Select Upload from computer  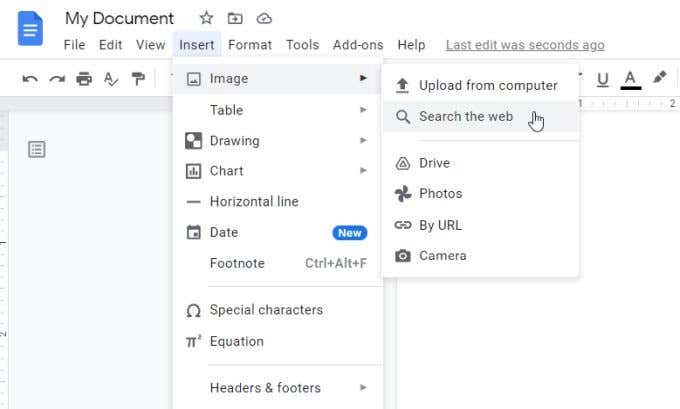click(x=488, y=86)
